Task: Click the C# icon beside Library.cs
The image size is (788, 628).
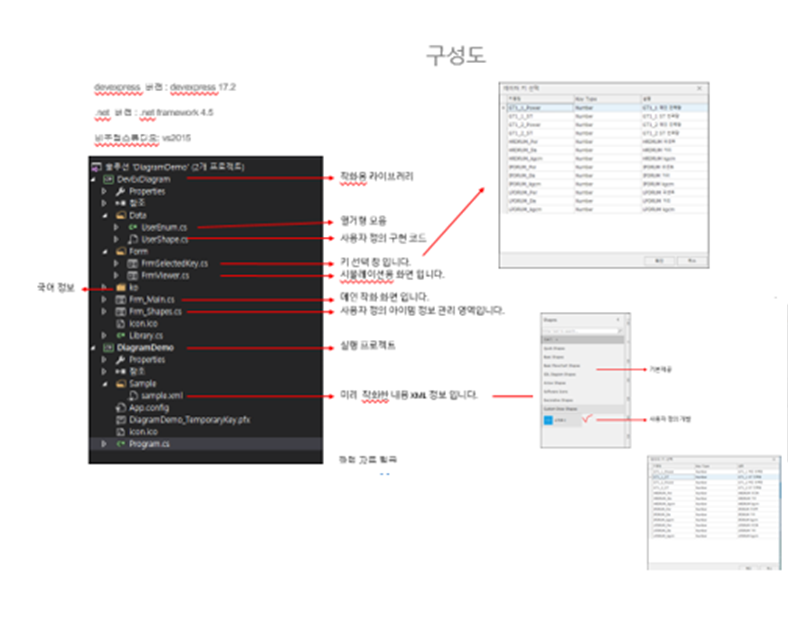Action: click(x=121, y=336)
